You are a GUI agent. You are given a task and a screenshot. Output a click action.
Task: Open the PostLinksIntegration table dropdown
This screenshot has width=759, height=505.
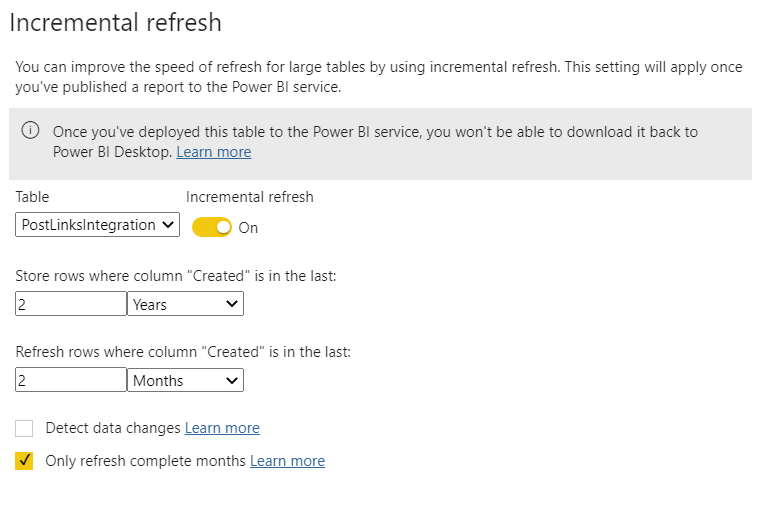tap(98, 225)
